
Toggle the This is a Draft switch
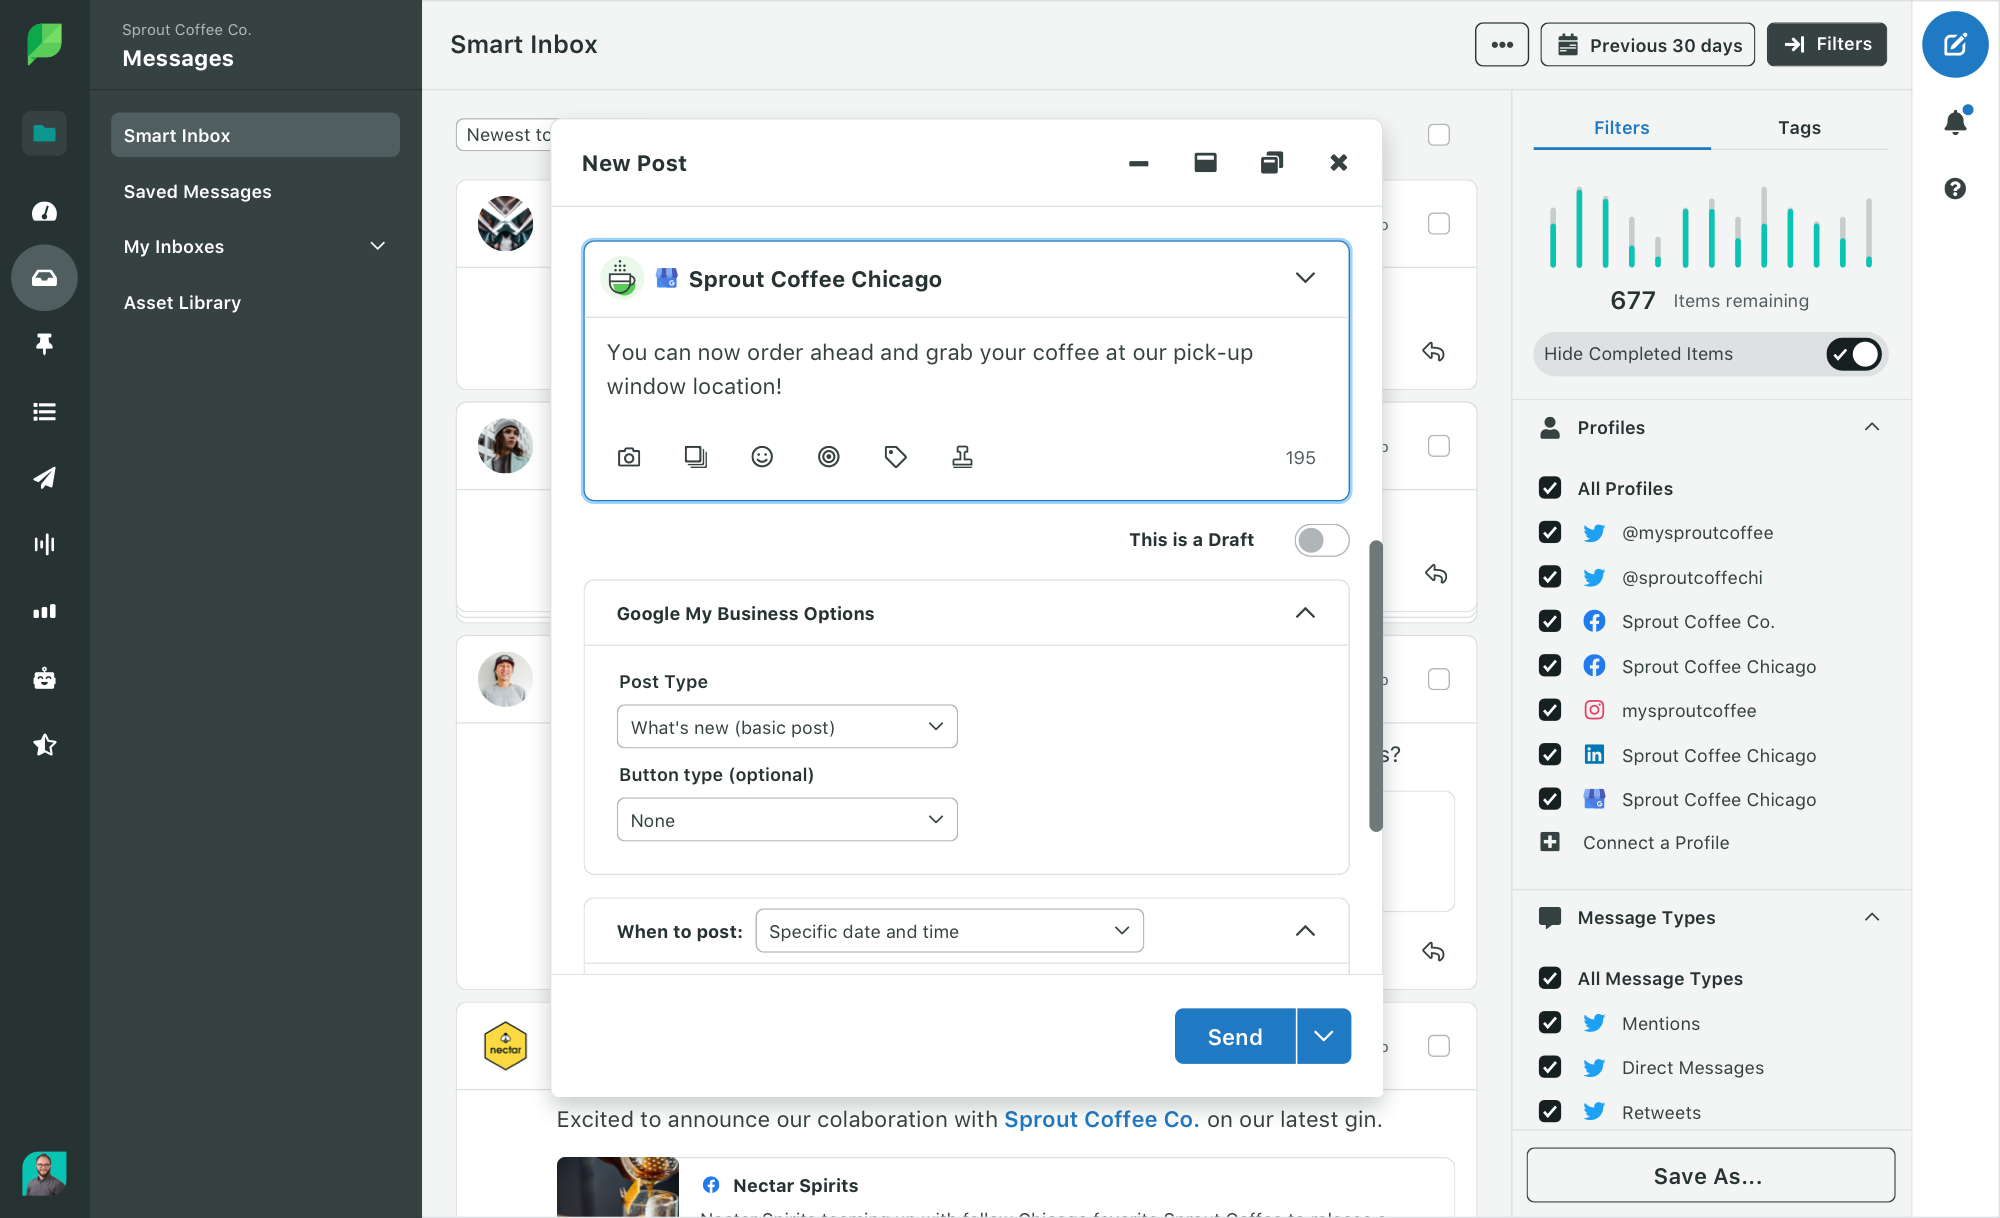click(1321, 540)
